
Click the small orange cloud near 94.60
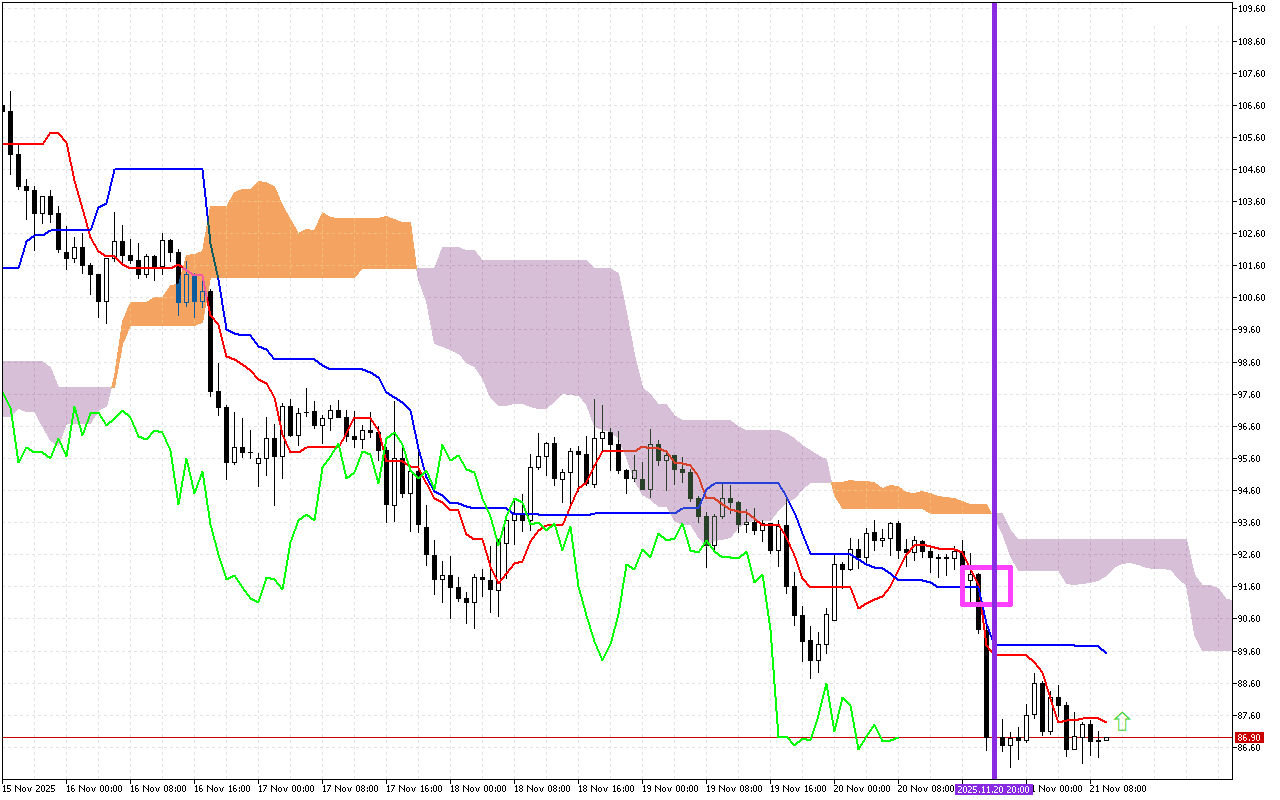coord(900,497)
